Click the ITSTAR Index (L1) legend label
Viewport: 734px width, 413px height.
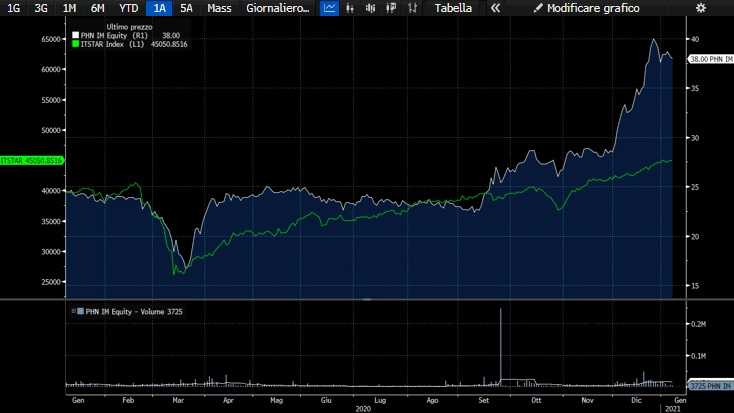coord(112,44)
